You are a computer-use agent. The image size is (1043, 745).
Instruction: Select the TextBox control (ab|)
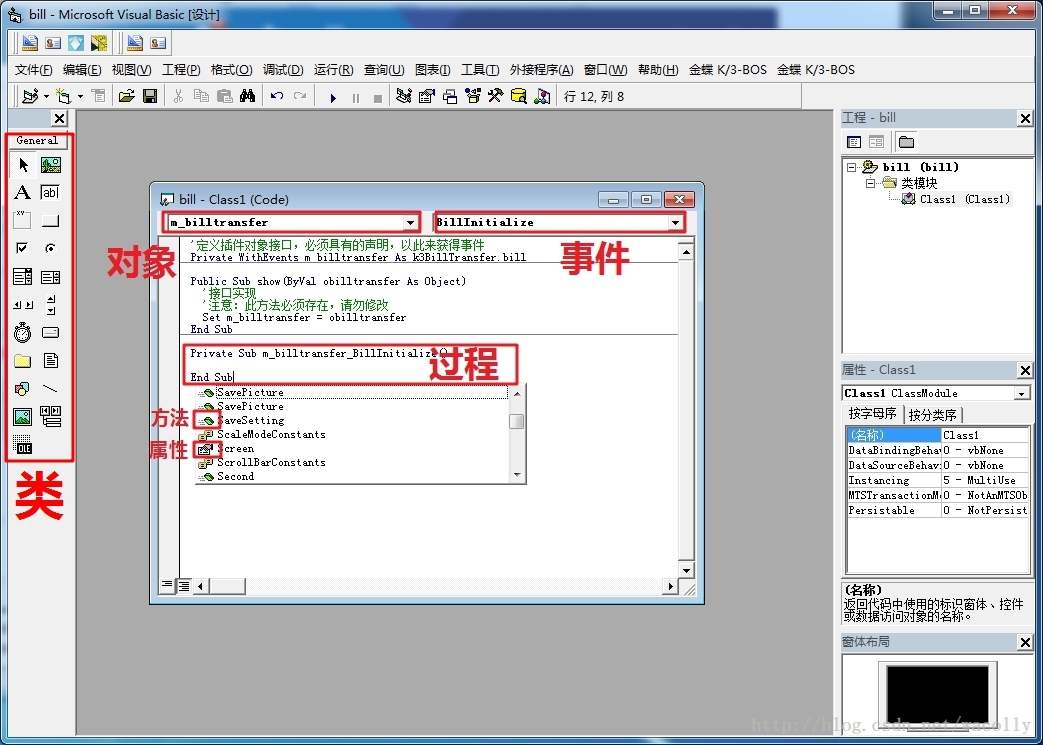point(51,192)
